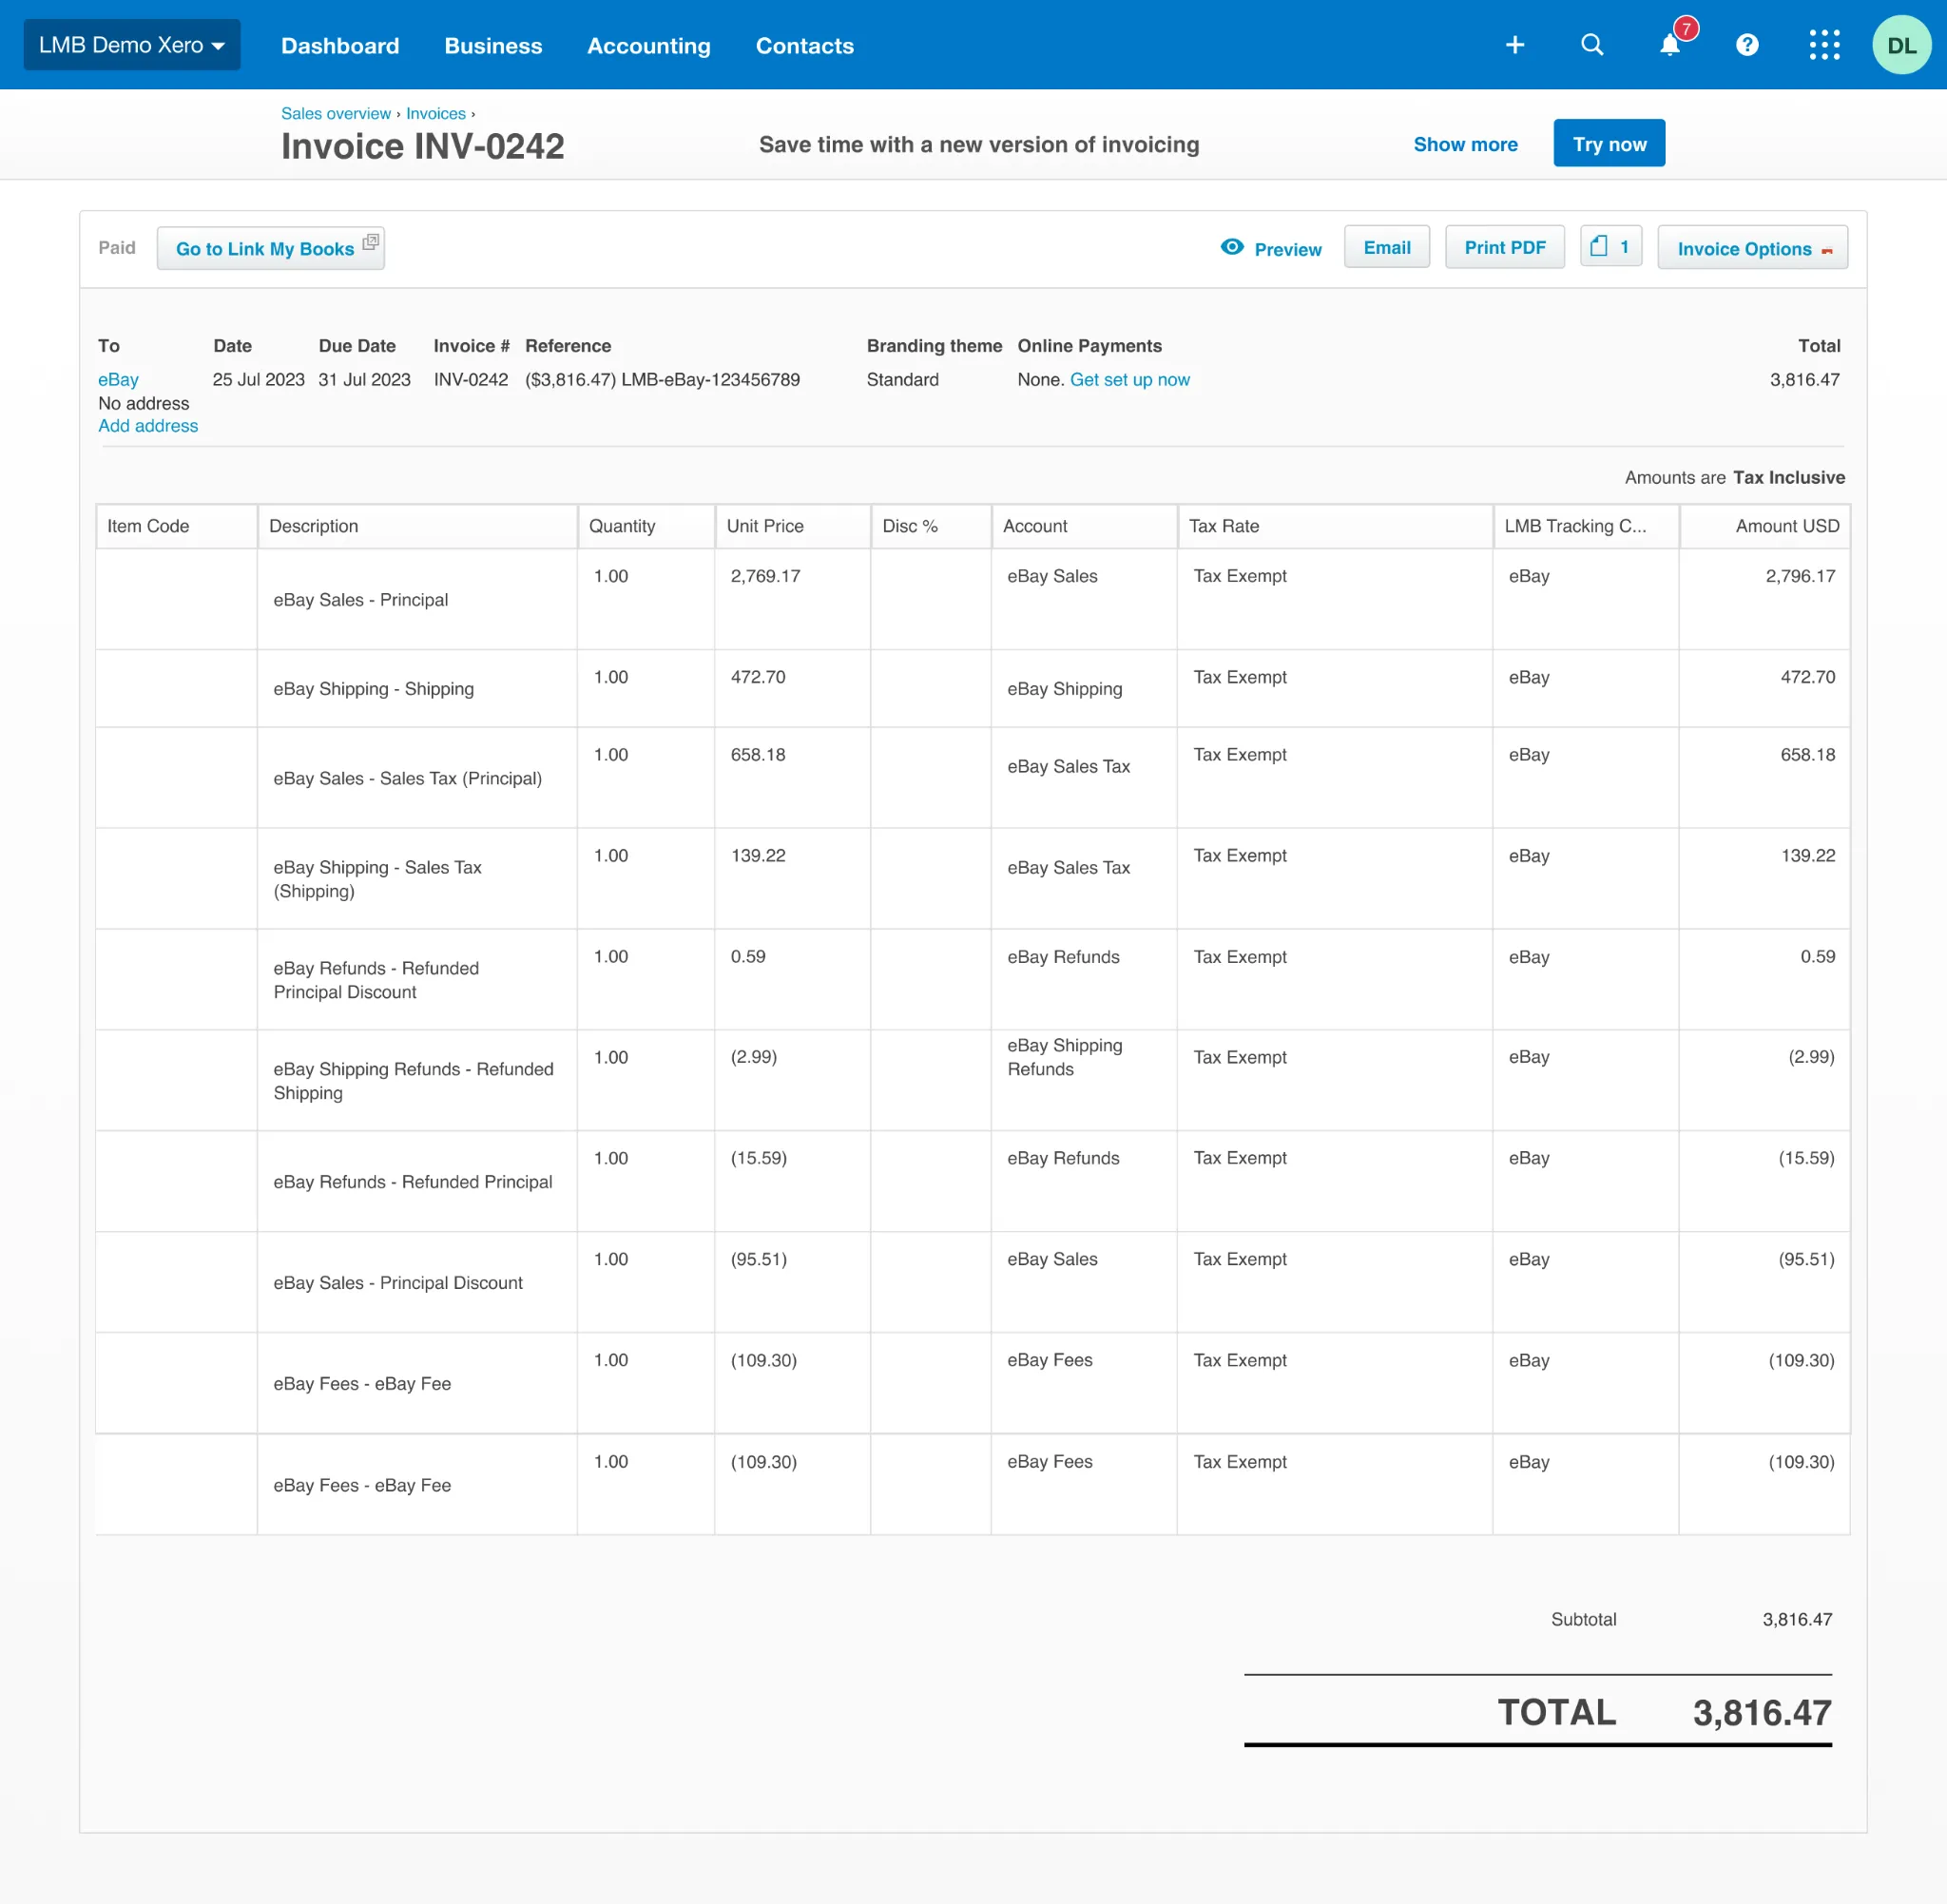Click the eye icon beside Preview
The width and height of the screenshot is (1947, 1904).
[x=1232, y=247]
